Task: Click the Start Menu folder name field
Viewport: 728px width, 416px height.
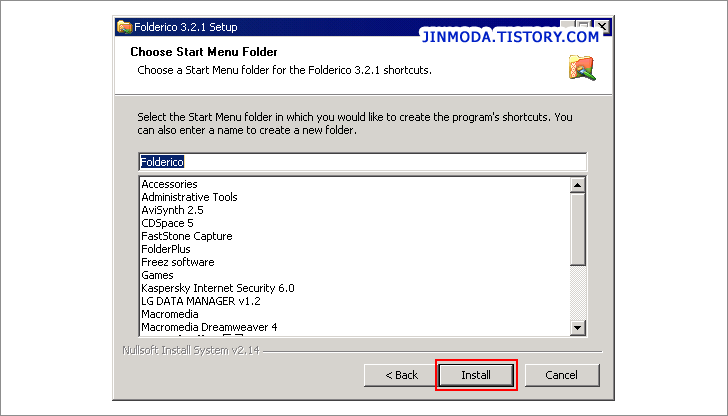Action: pyautogui.click(x=363, y=162)
